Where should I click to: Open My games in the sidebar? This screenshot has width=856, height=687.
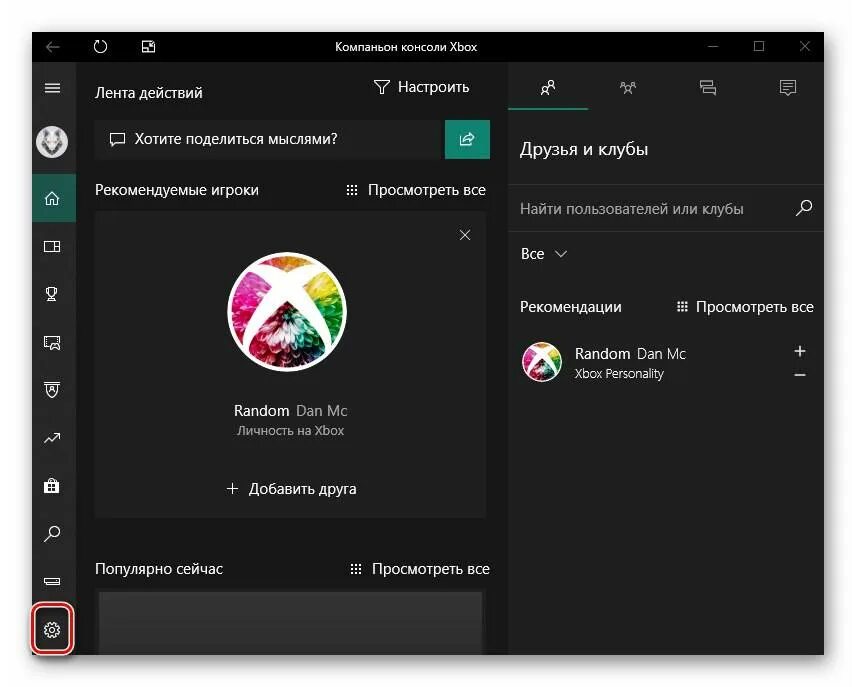[x=52, y=247]
